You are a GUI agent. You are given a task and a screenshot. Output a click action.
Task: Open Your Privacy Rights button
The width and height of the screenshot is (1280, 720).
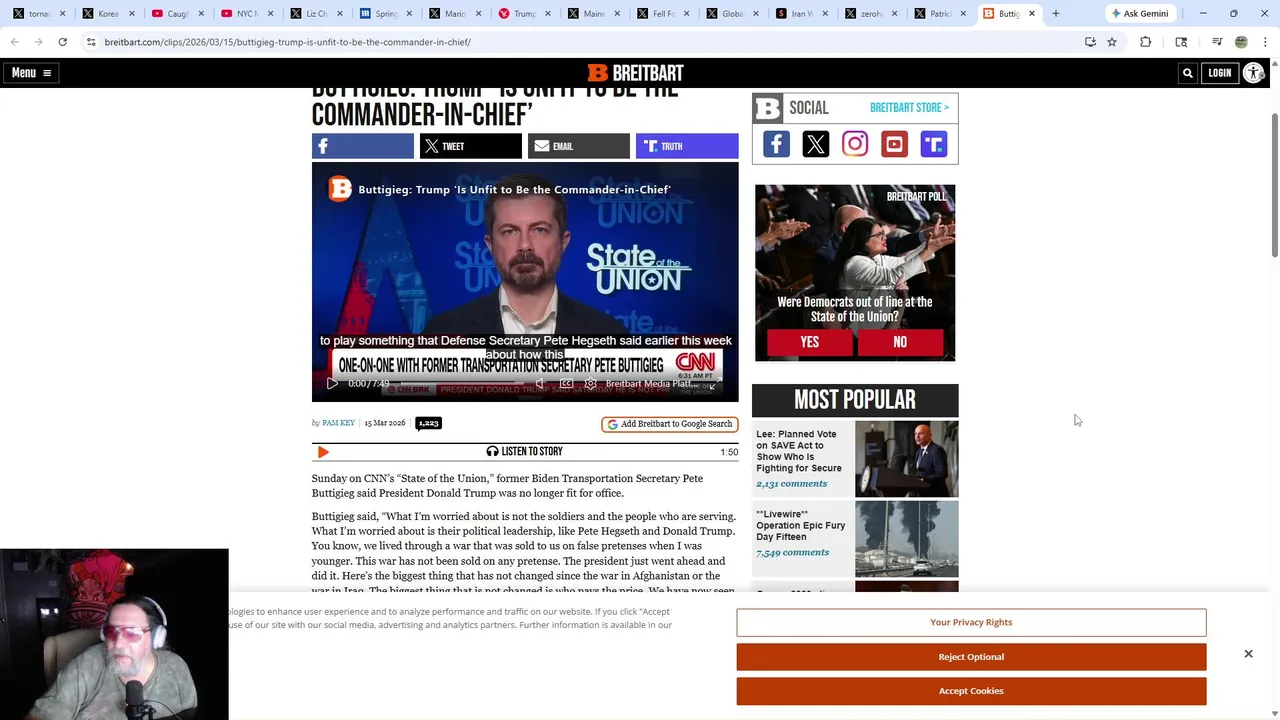point(971,622)
